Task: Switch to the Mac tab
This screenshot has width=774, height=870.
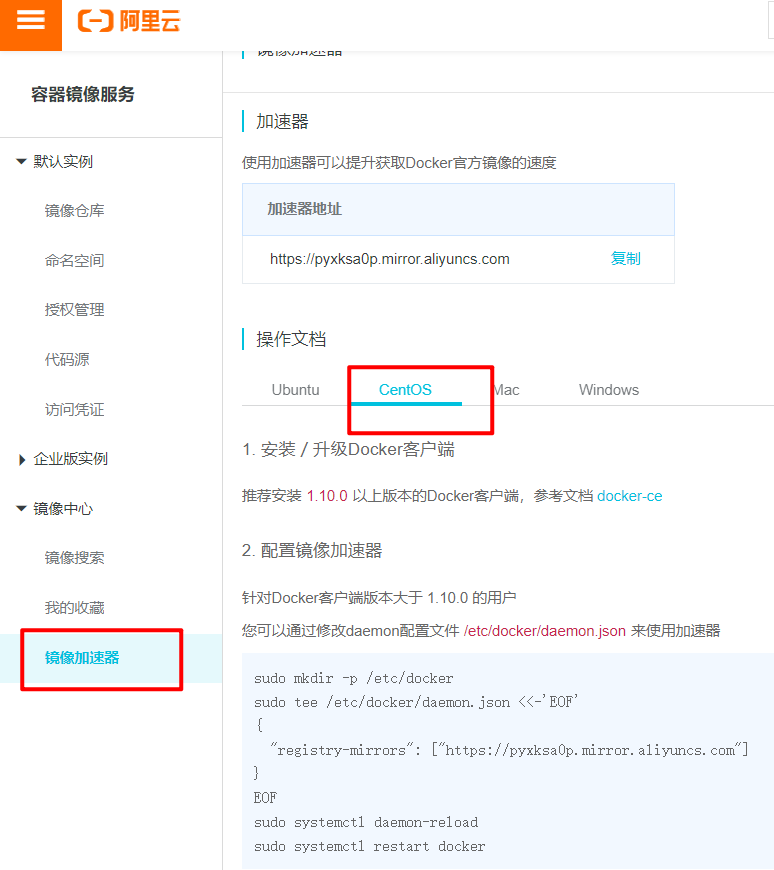Action: click(507, 390)
